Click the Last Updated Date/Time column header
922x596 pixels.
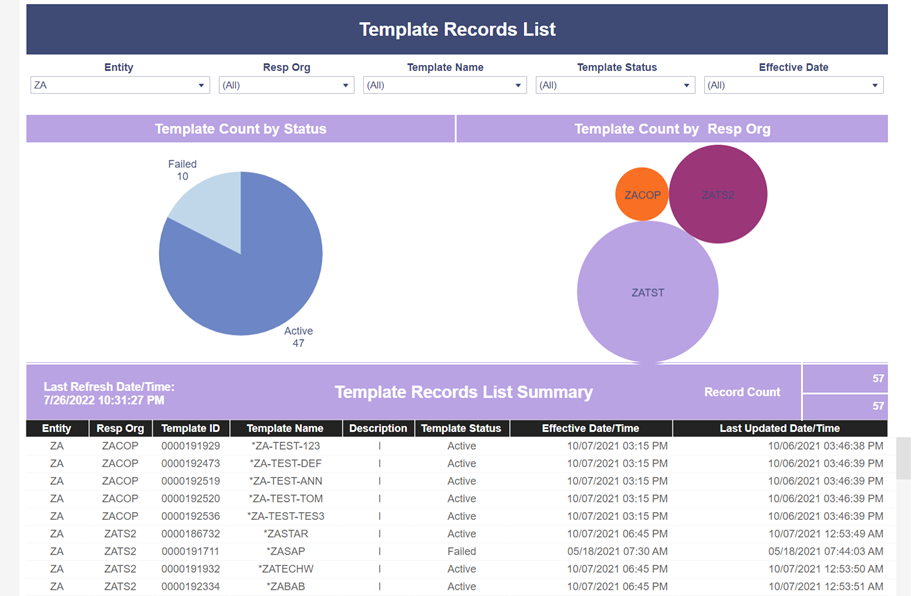(780, 428)
